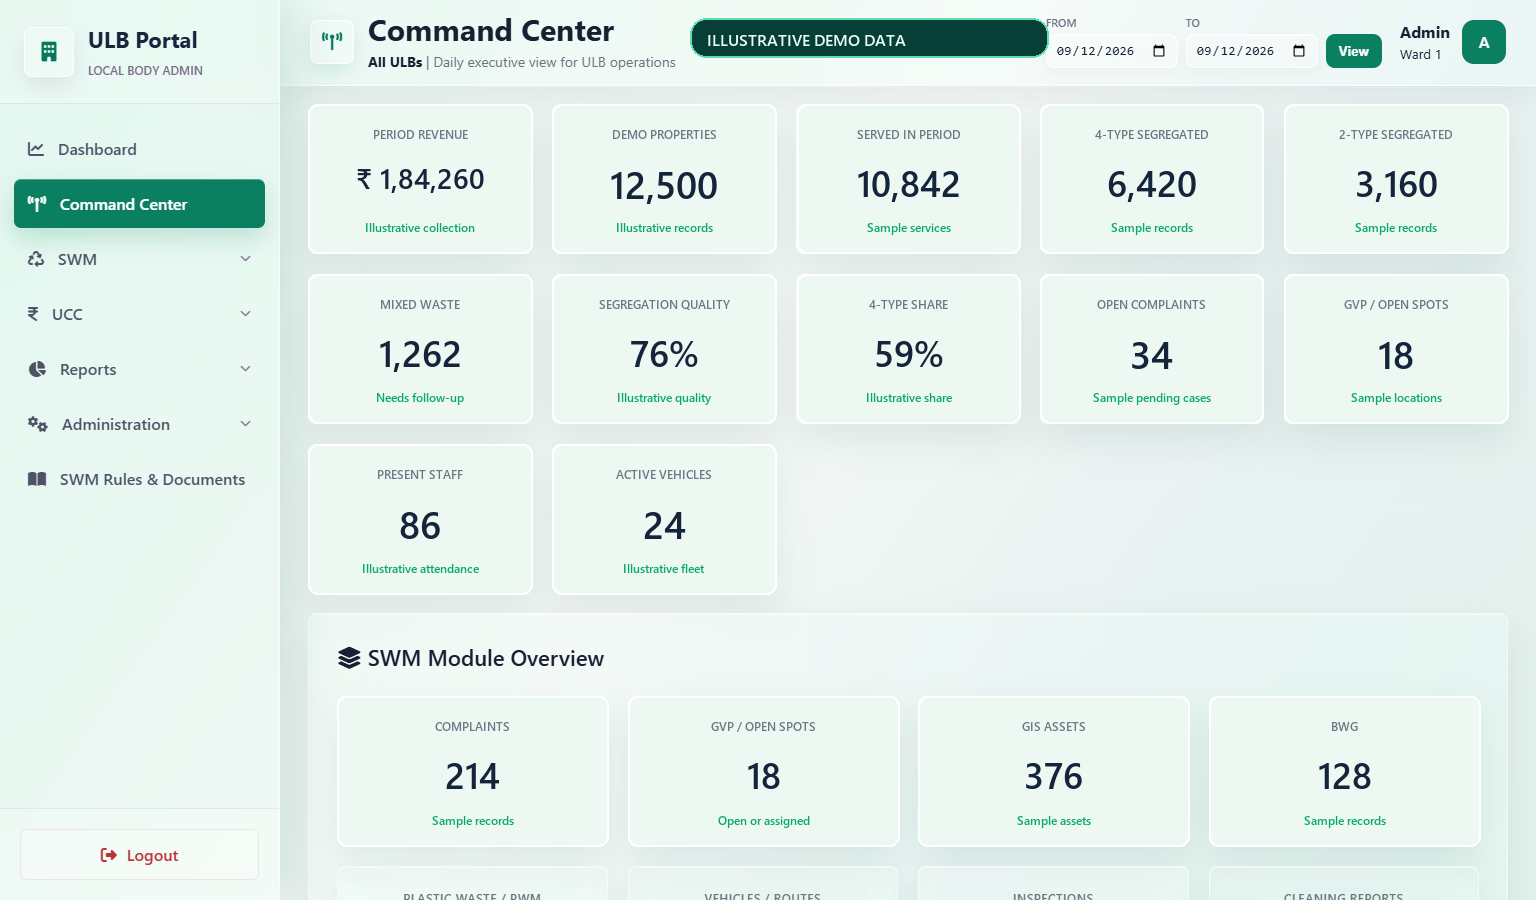Expand the UCC menu chevron

tap(246, 314)
